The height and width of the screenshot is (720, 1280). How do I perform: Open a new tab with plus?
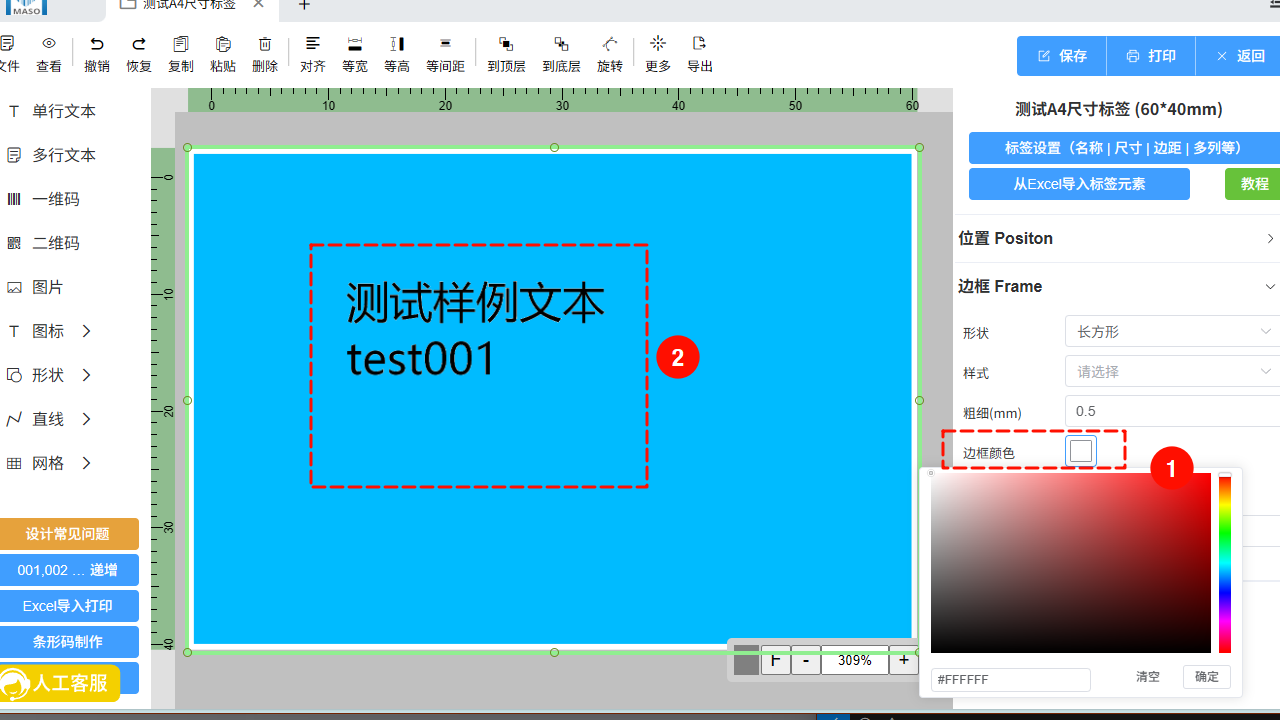coord(304,5)
